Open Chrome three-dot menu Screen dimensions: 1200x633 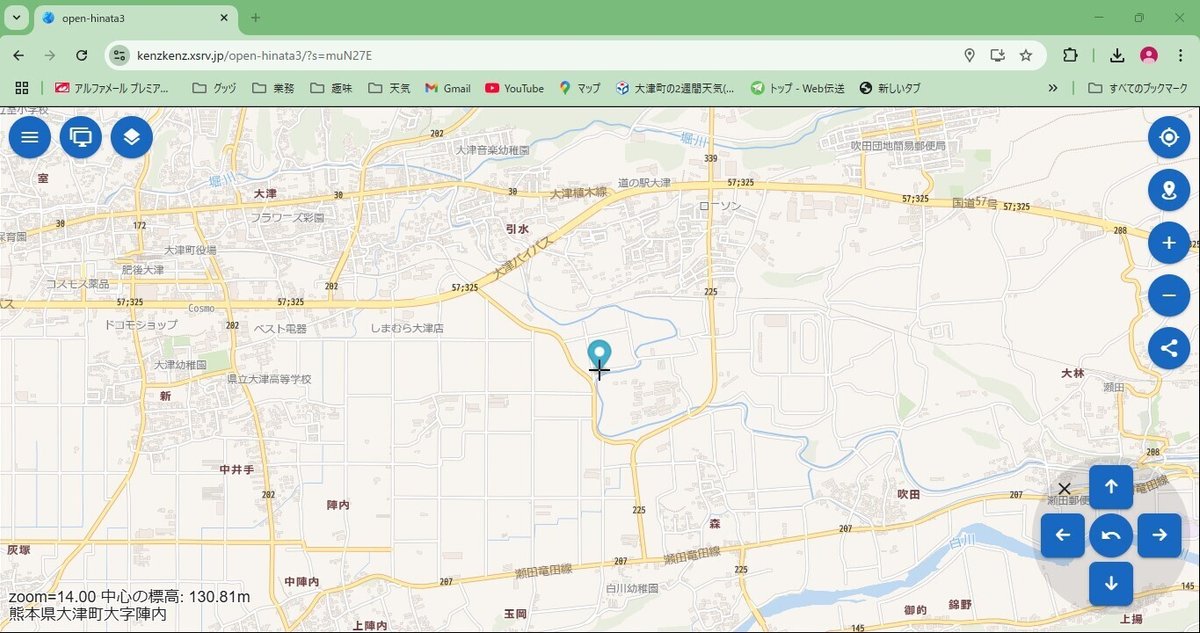1179,55
